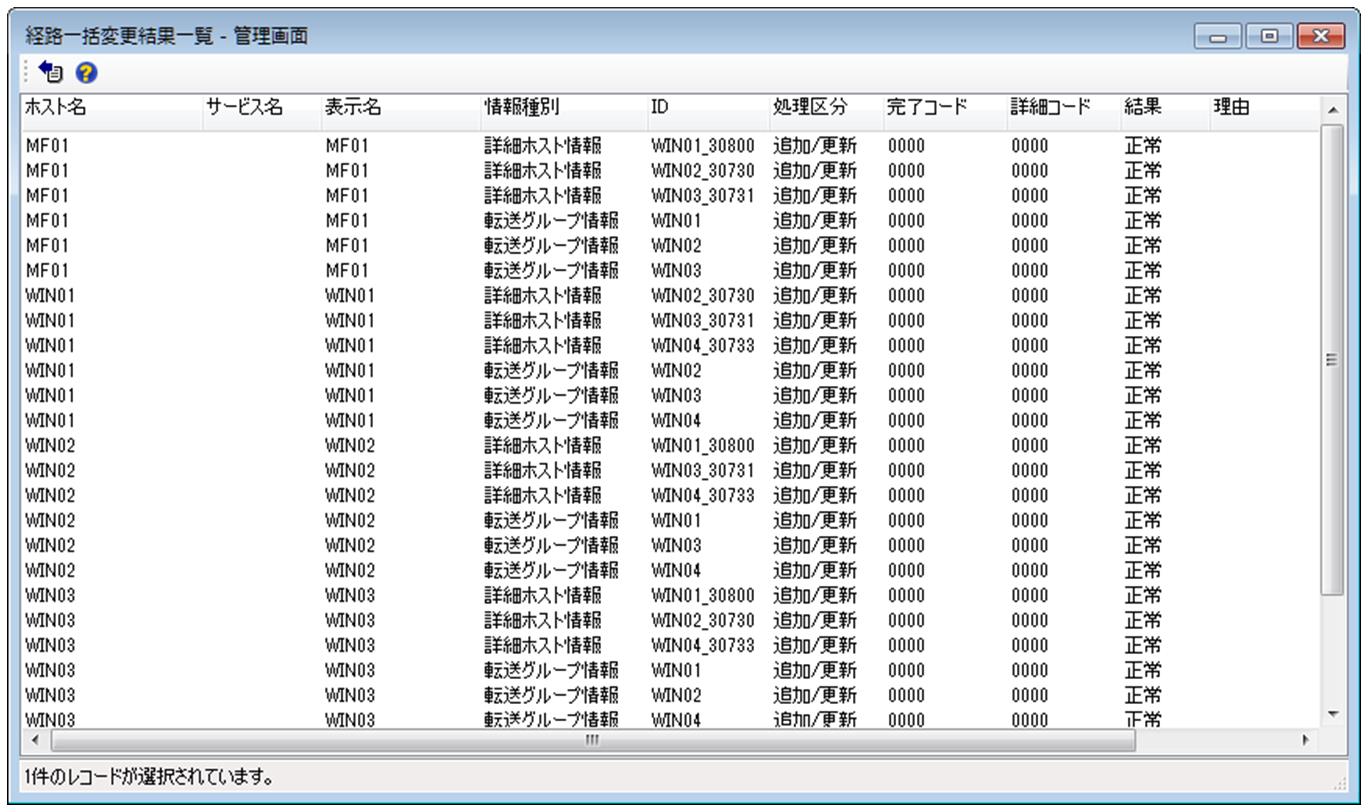The width and height of the screenshot is (1368, 812).
Task: Click status bar record selection message
Action: (x=149, y=776)
